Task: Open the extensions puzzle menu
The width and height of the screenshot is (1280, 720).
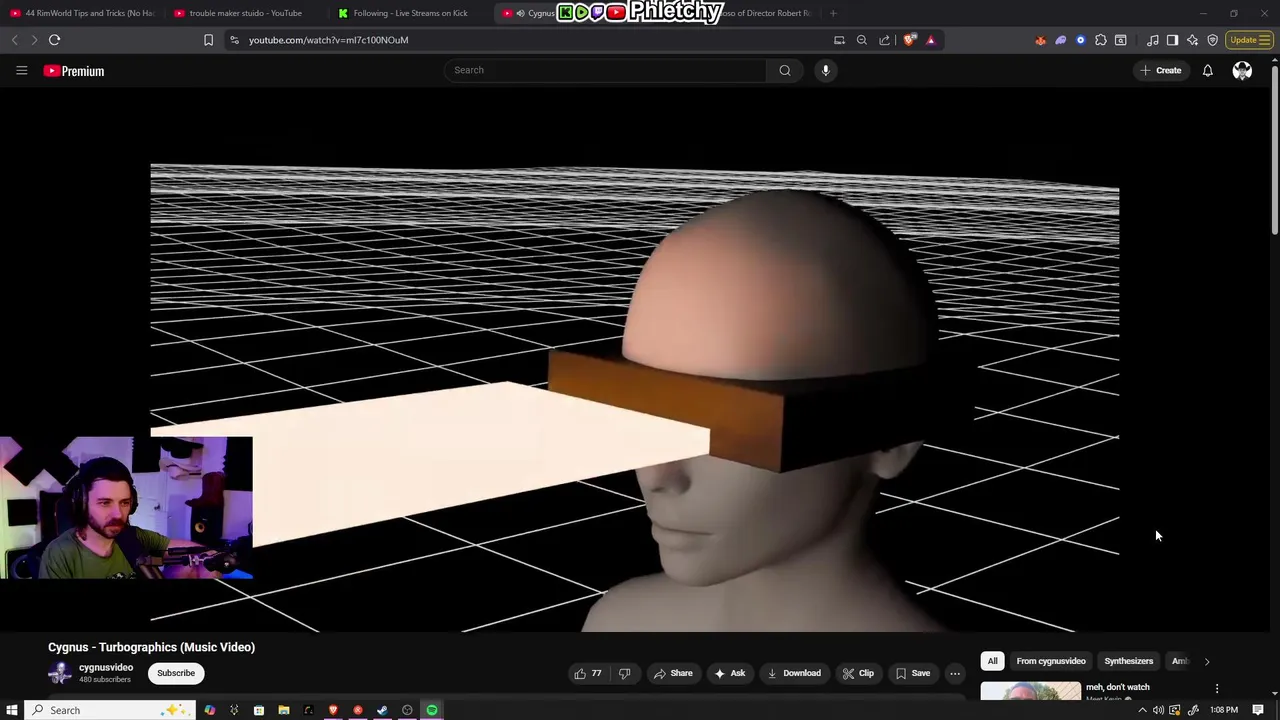Action: click(1100, 40)
